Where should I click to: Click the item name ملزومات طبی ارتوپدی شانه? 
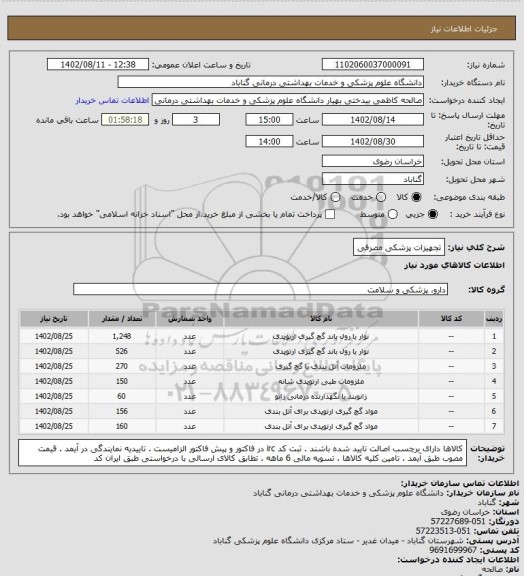coord(321,381)
